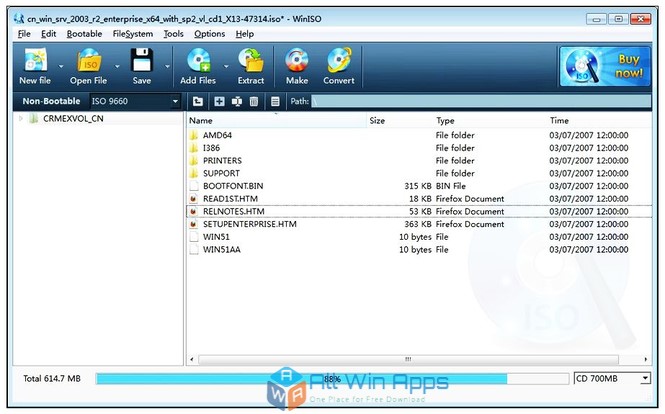The image size is (665, 414).
Task: Sort by the Name column header
Action: [277, 121]
